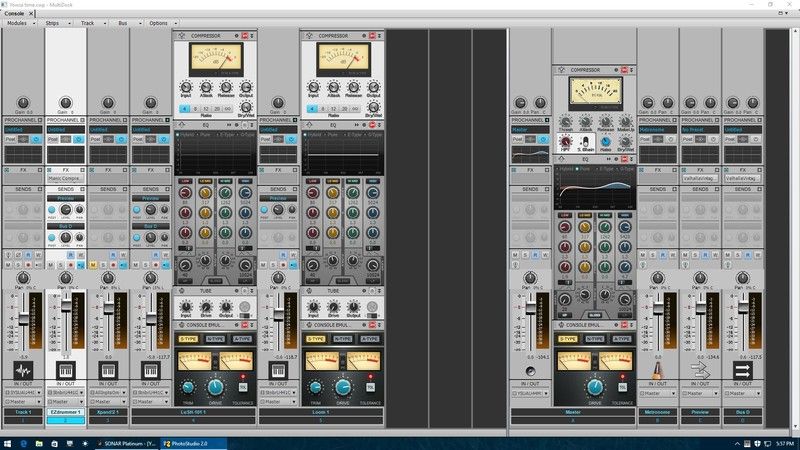Open the Strips menu
The width and height of the screenshot is (800, 450).
[55, 23]
